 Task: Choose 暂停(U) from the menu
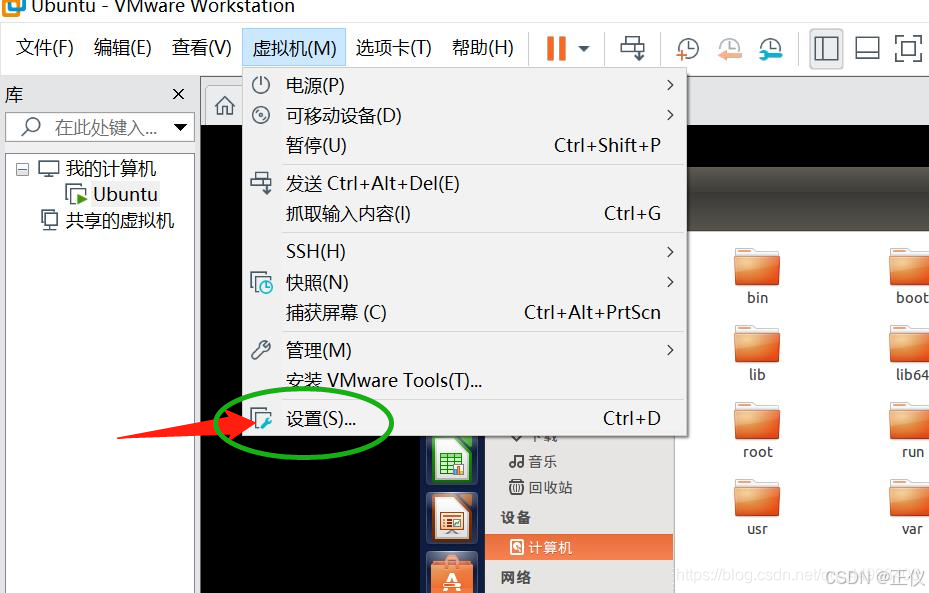click(465, 145)
